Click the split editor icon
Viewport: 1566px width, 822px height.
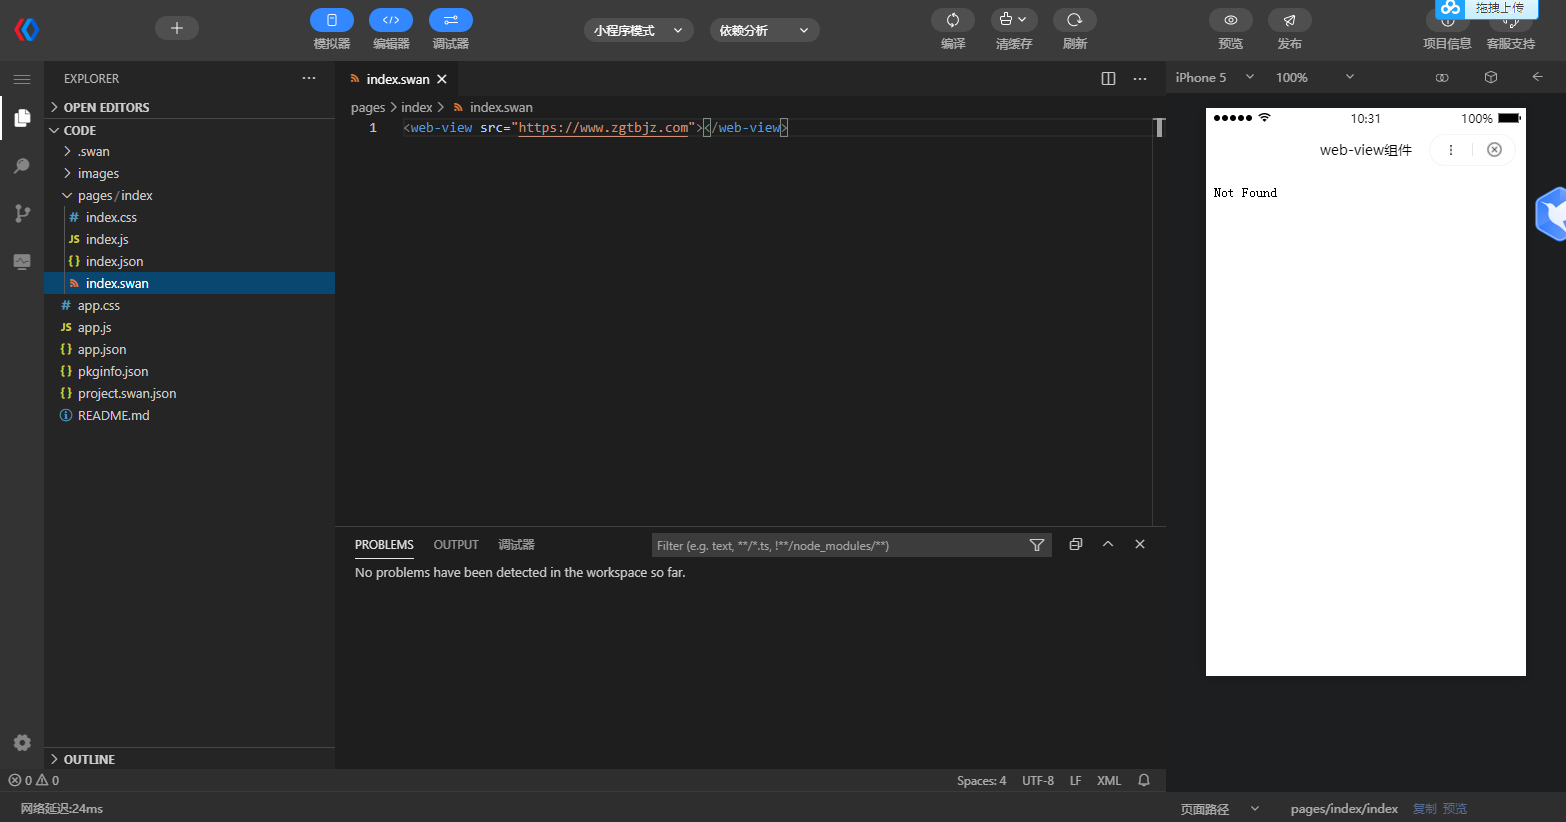pos(1108,79)
